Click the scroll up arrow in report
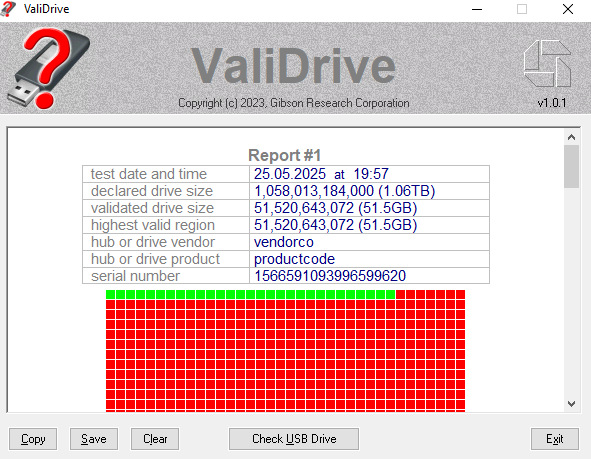591x459 pixels. [x=571, y=137]
